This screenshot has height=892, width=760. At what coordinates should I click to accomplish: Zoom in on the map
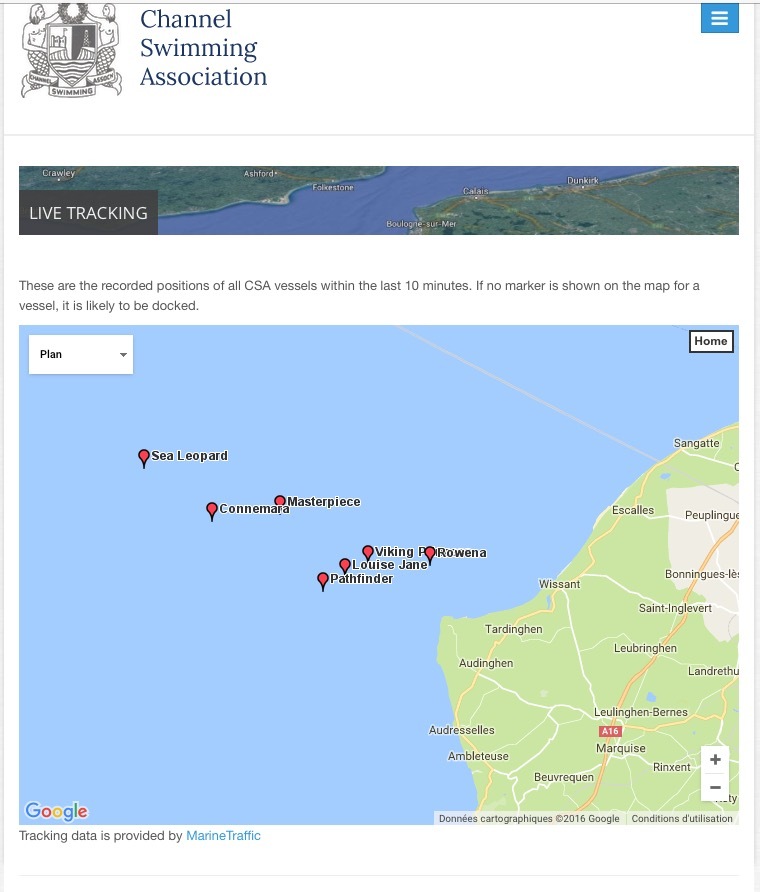[x=715, y=760]
